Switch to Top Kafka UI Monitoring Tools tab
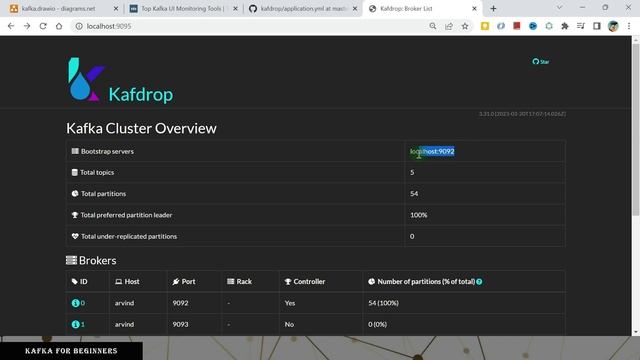The image size is (640, 360). click(x=183, y=9)
